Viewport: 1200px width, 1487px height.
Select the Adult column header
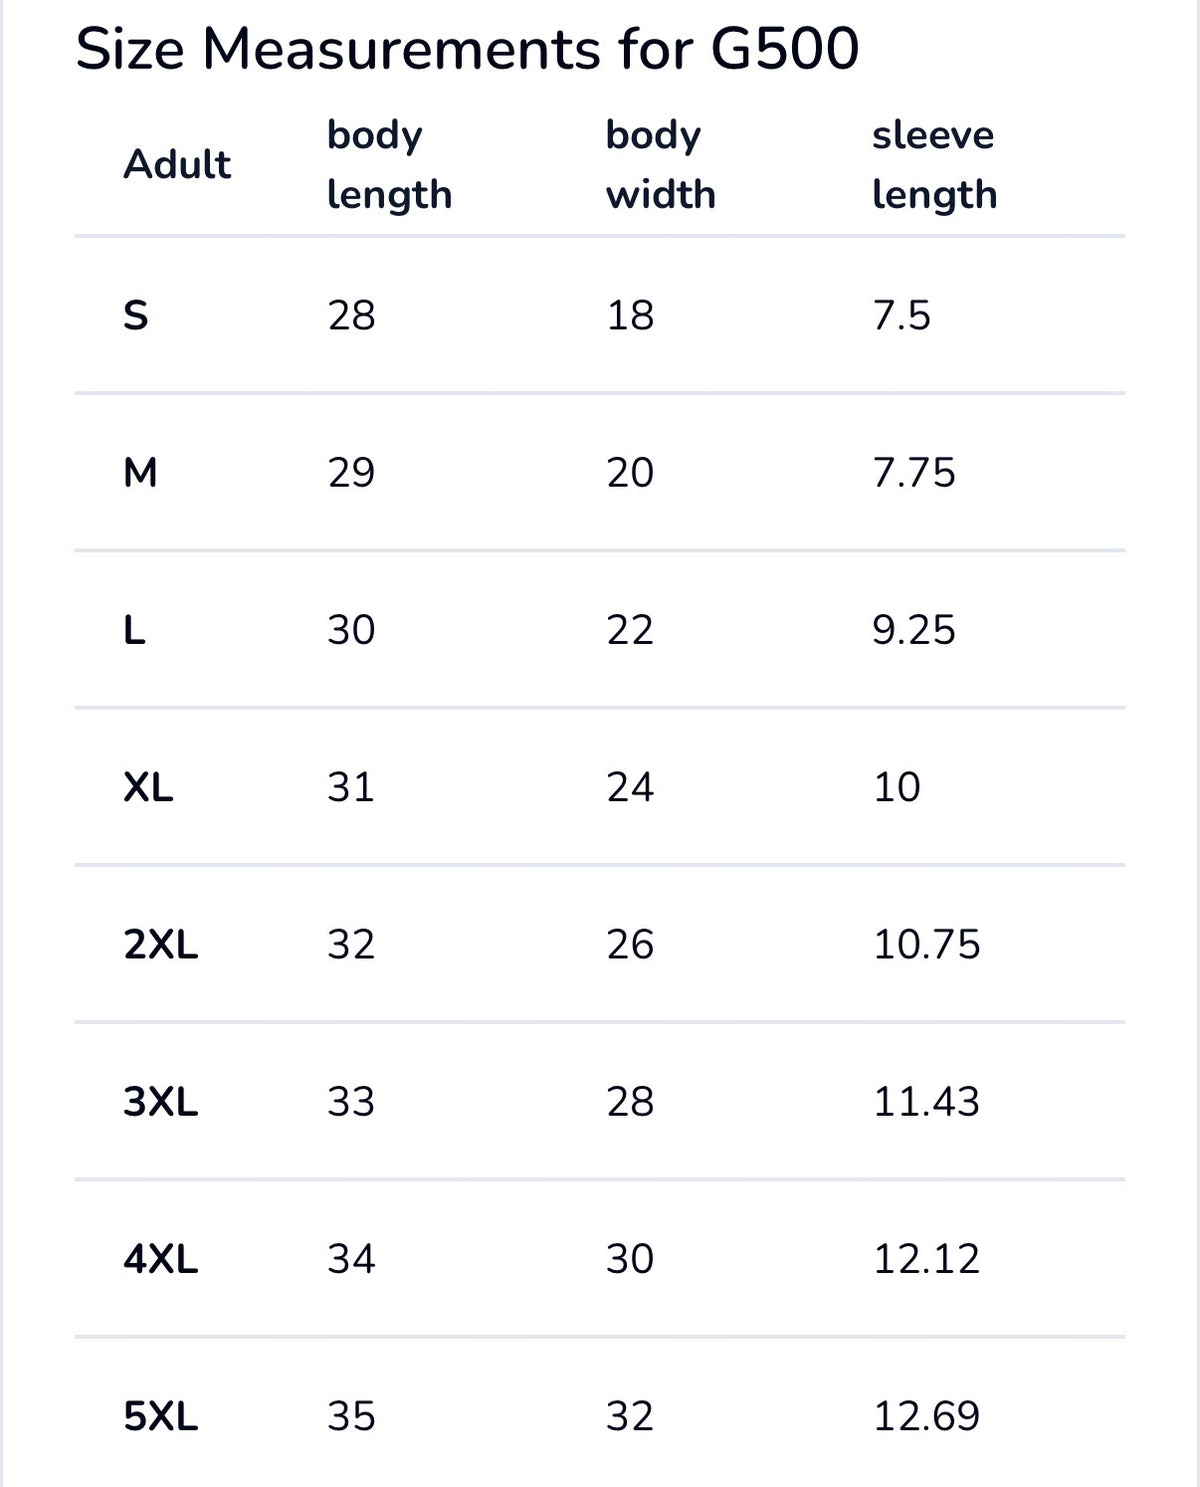point(177,164)
